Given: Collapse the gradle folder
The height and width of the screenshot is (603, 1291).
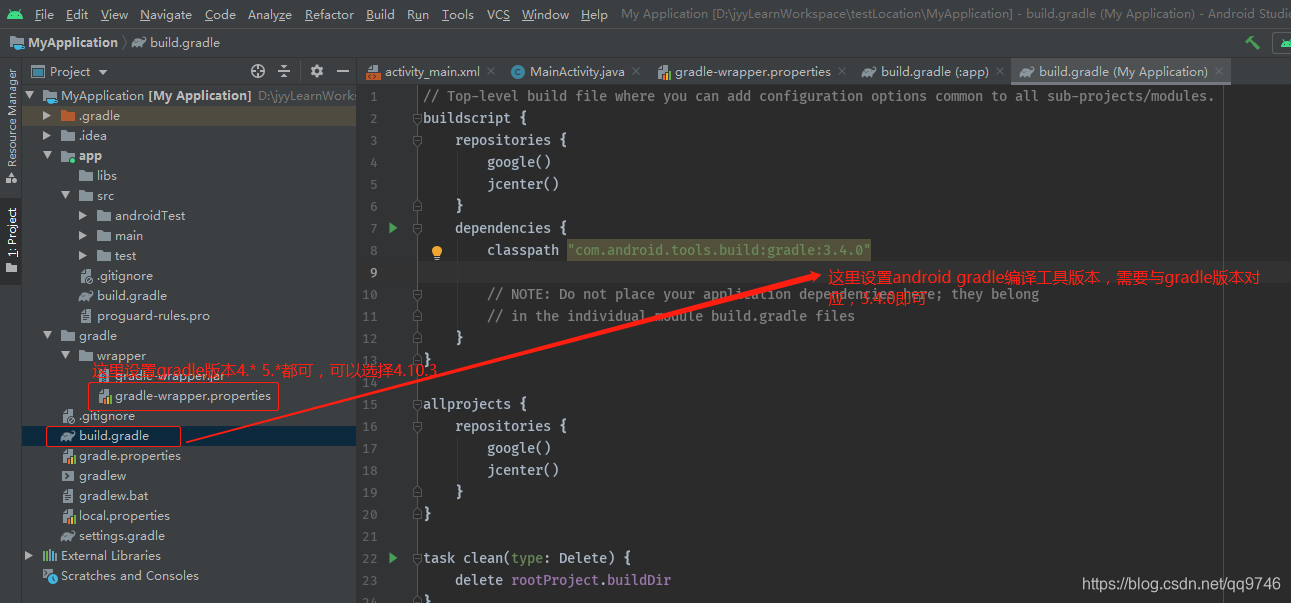Looking at the screenshot, I should click(x=47, y=336).
